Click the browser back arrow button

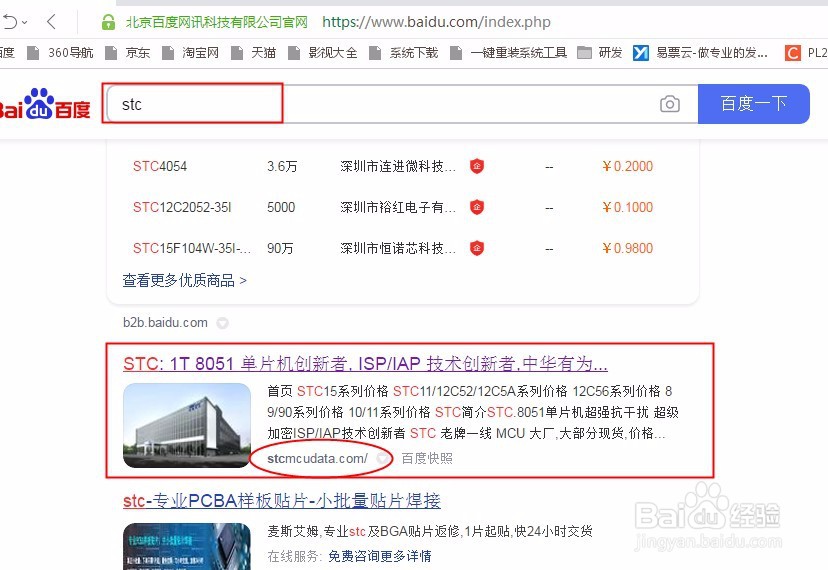(51, 22)
